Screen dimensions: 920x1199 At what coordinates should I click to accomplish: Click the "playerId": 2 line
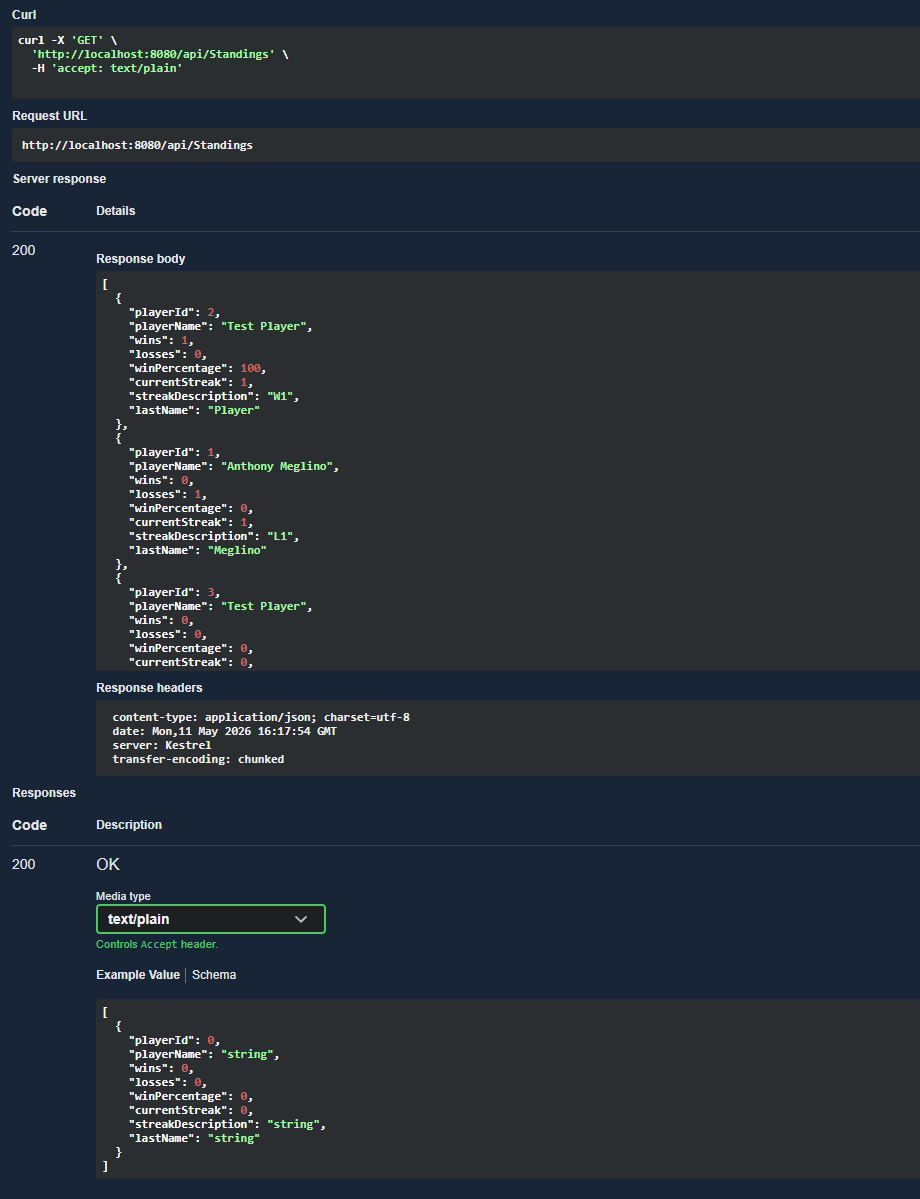174,312
